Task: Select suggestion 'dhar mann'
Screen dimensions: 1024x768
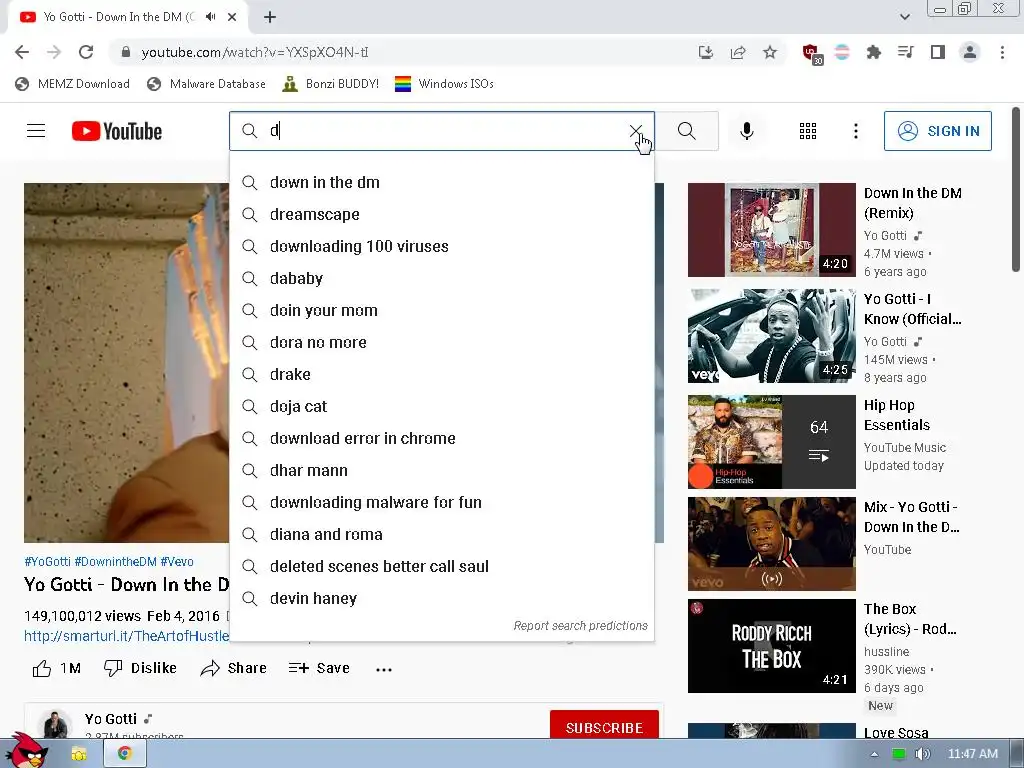Action: pyautogui.click(x=441, y=470)
